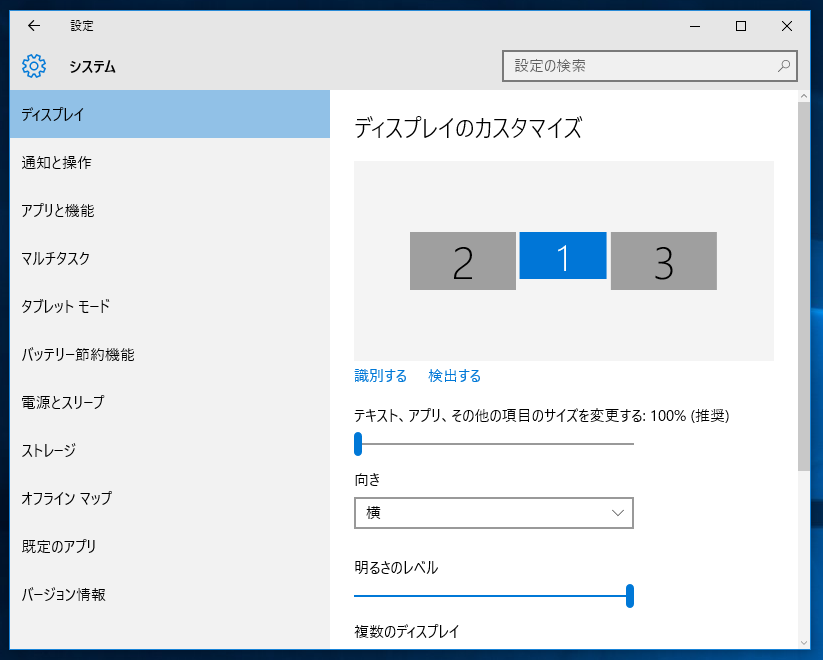Open オフライン マップ settings
823x660 pixels.
click(x=170, y=498)
